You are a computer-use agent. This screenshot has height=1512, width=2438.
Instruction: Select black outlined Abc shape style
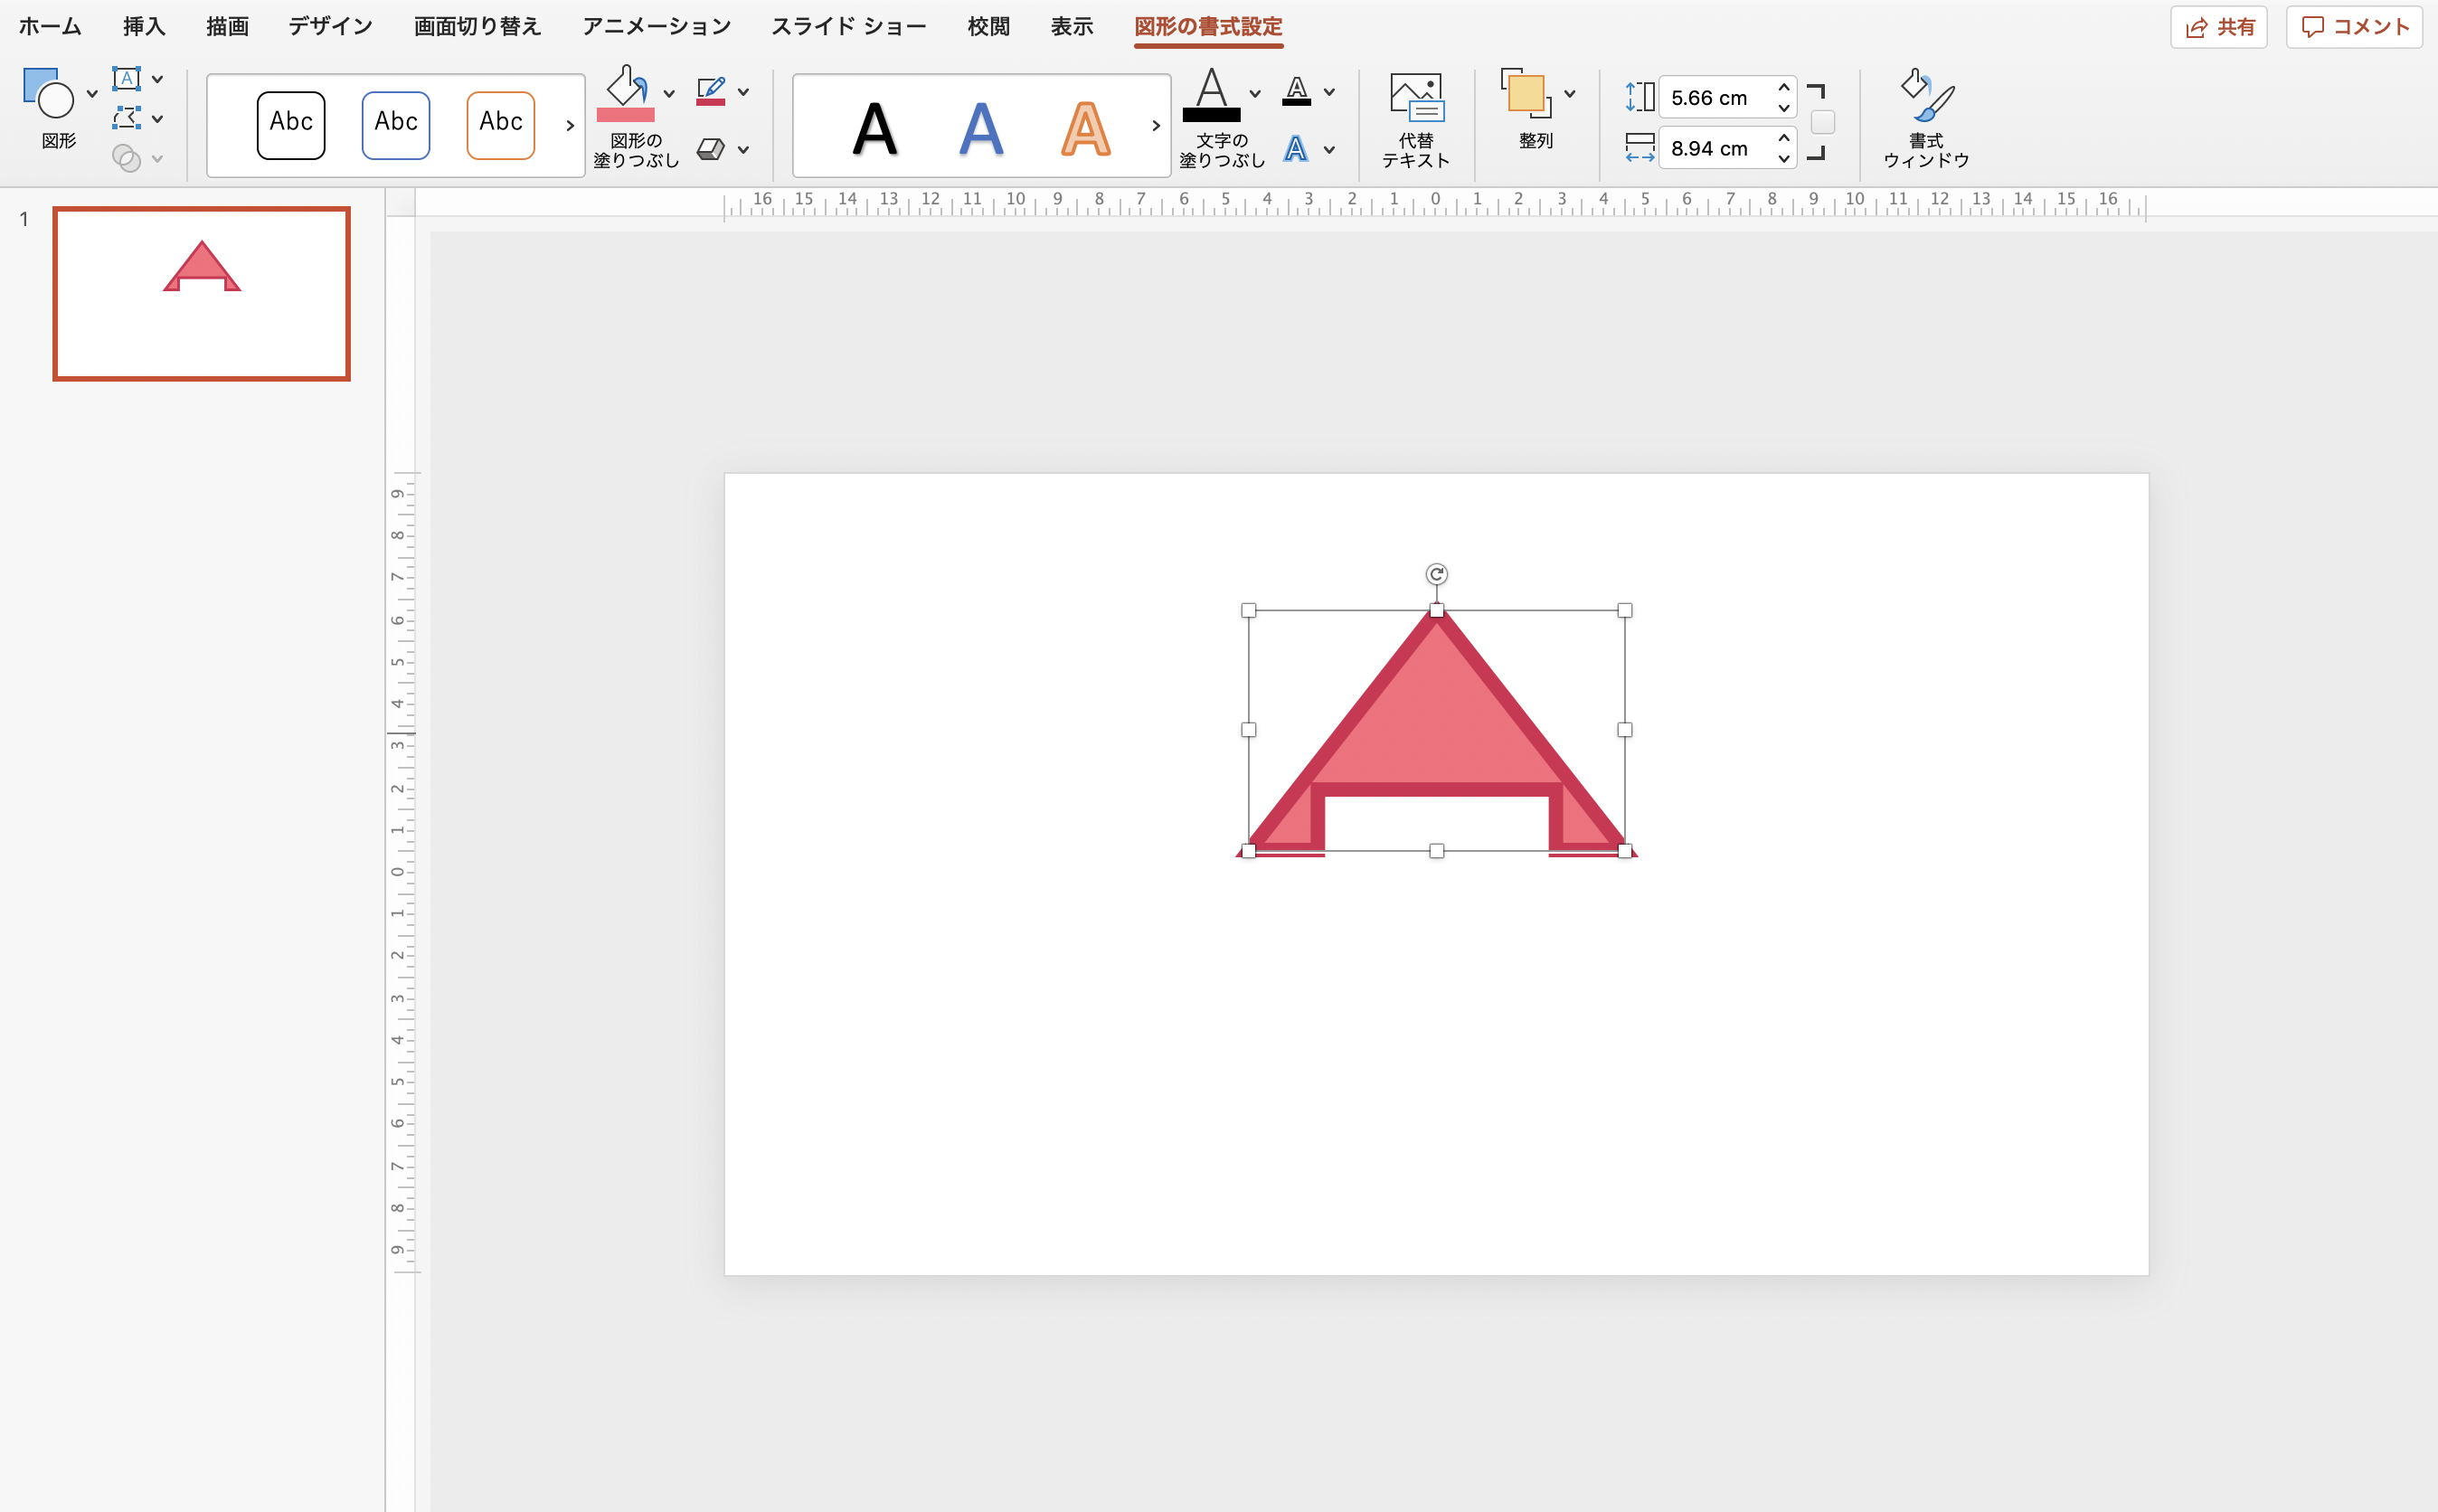pyautogui.click(x=291, y=125)
